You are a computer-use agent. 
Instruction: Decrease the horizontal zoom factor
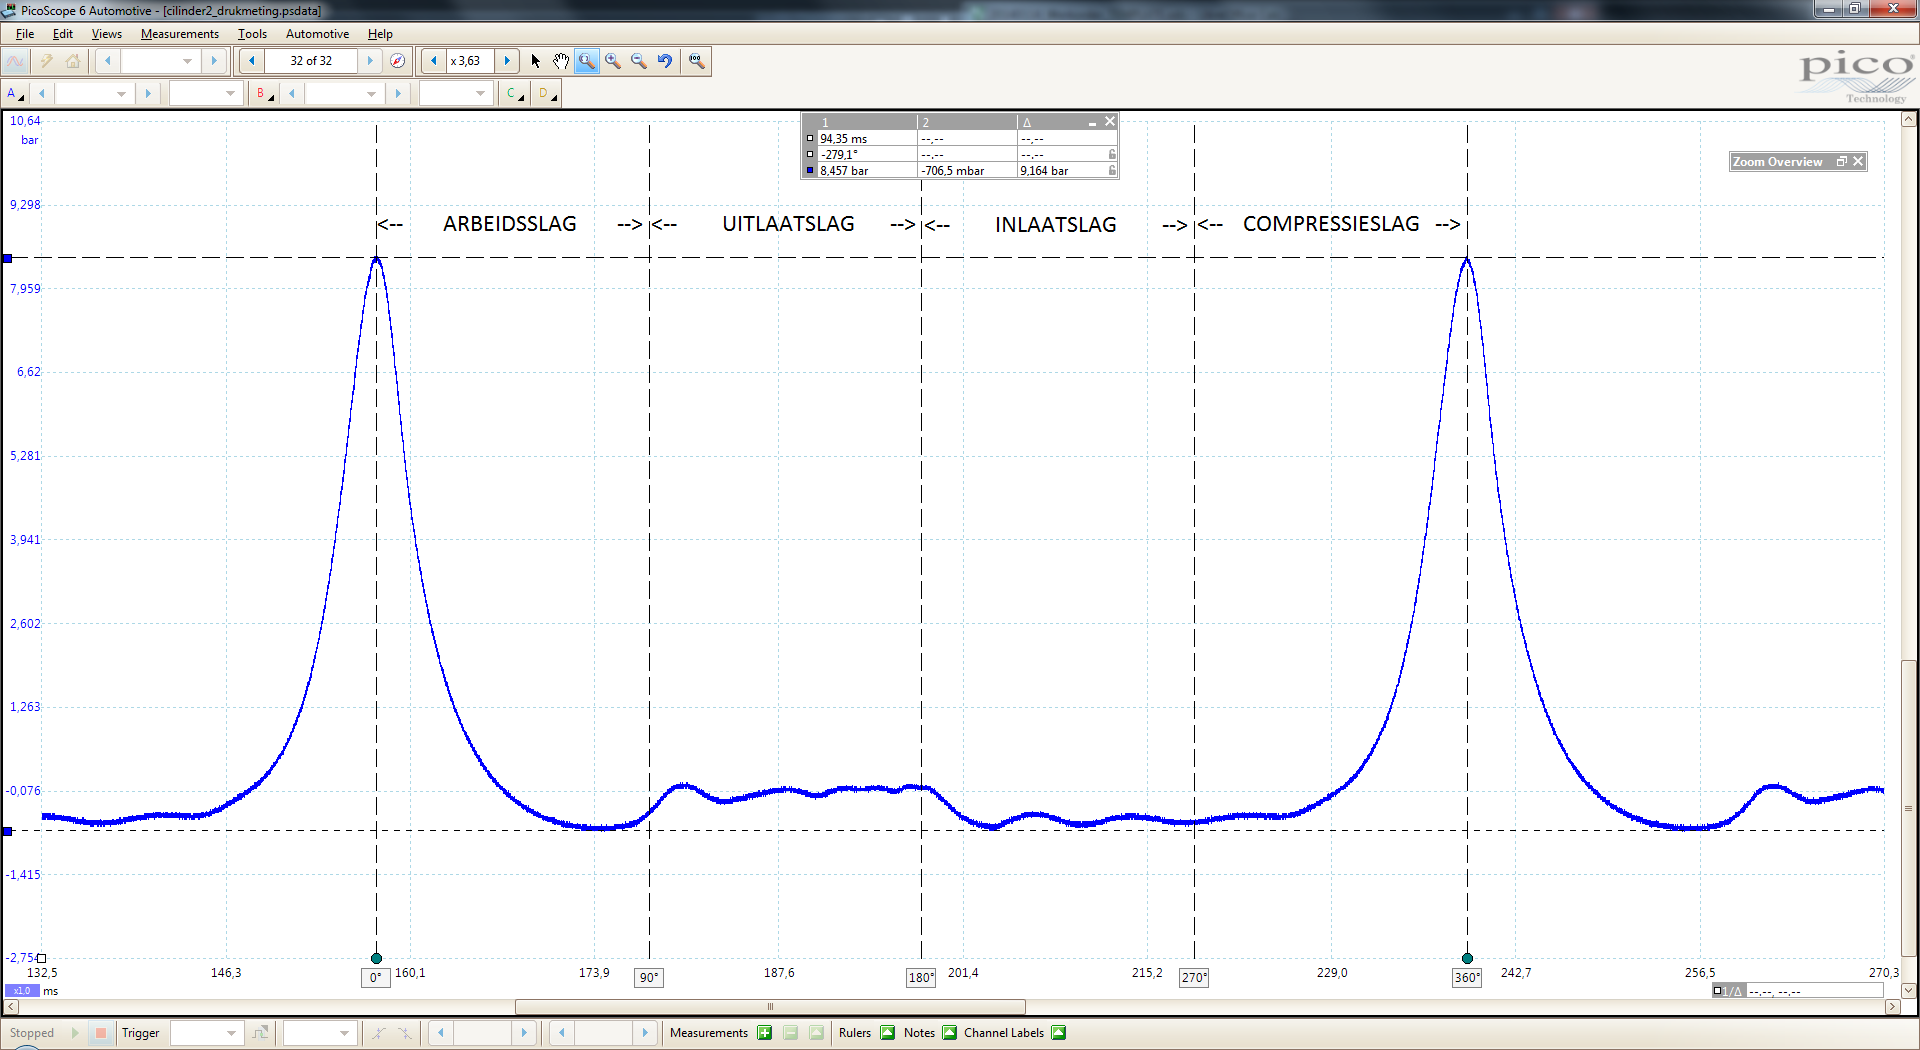433,61
